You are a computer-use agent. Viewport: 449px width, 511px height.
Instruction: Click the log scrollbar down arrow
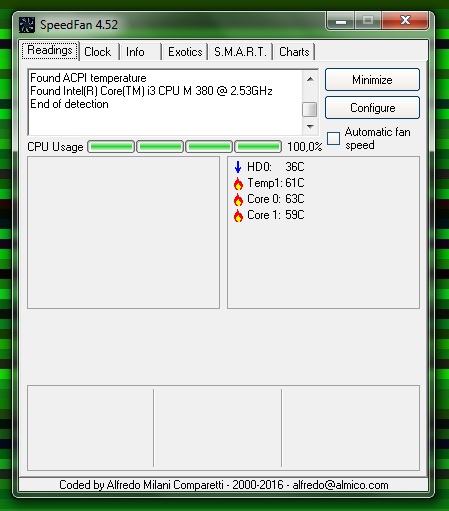pos(310,127)
